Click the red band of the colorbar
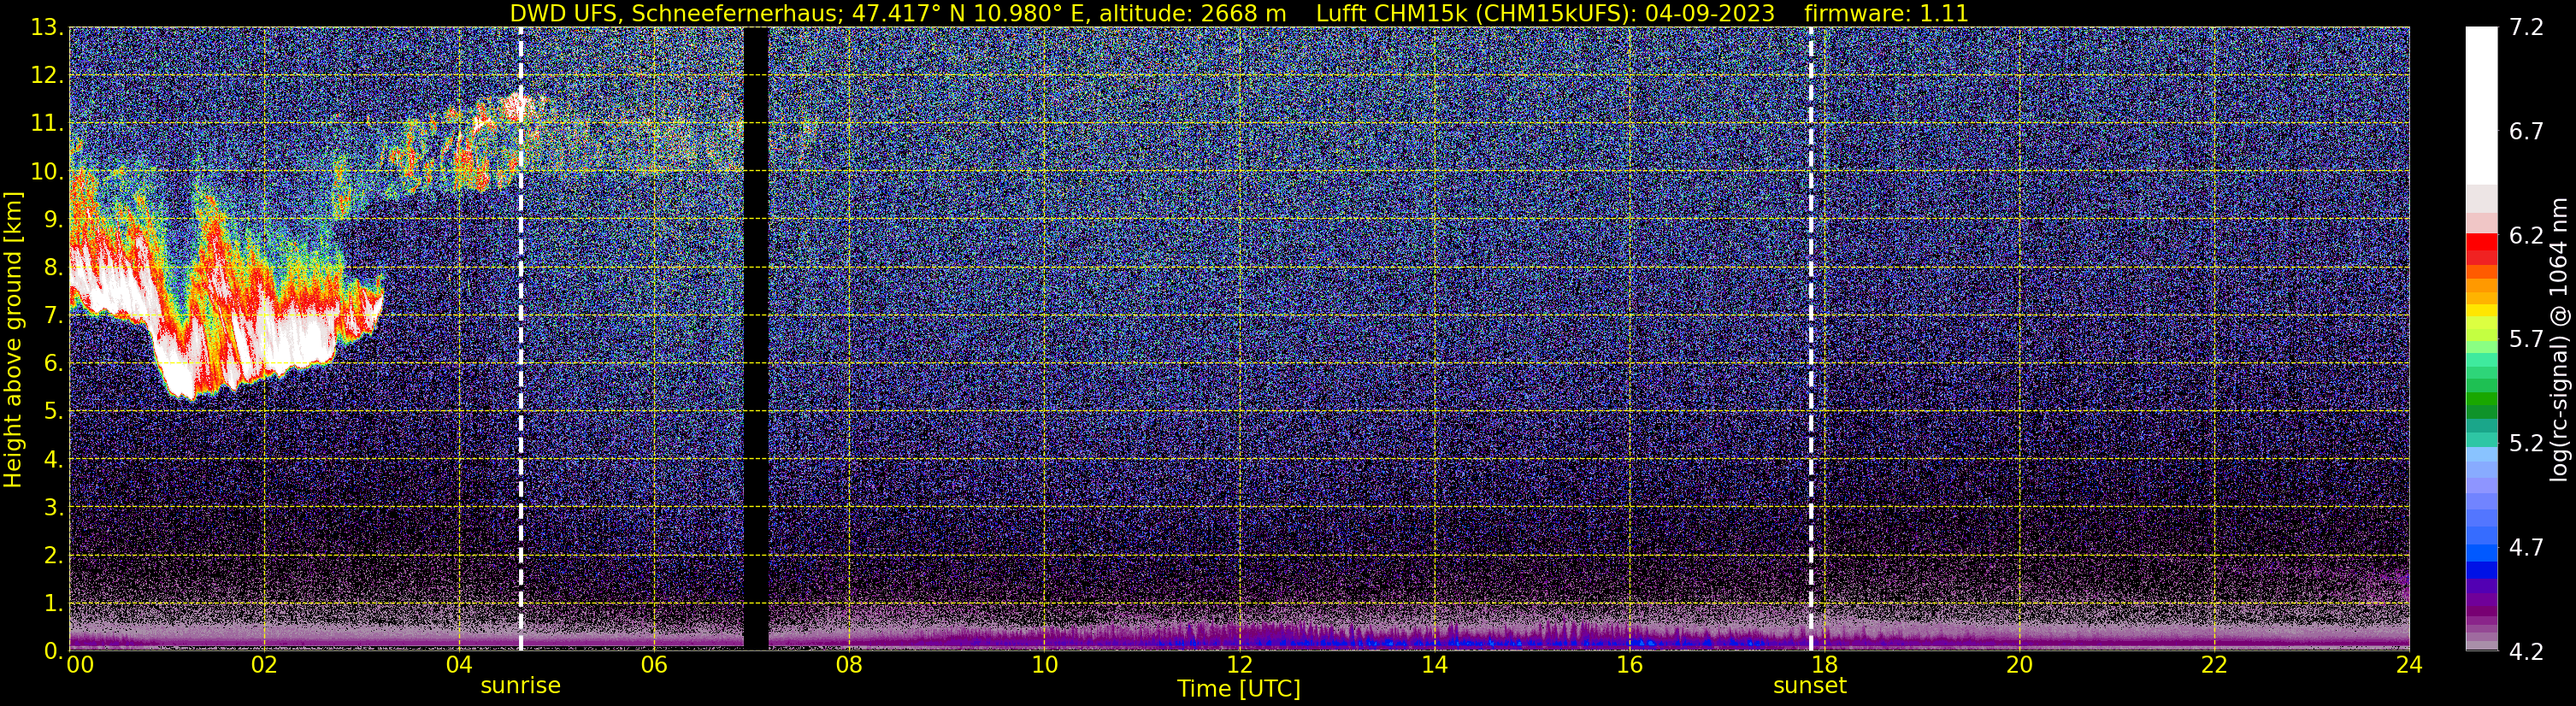 2481,248
